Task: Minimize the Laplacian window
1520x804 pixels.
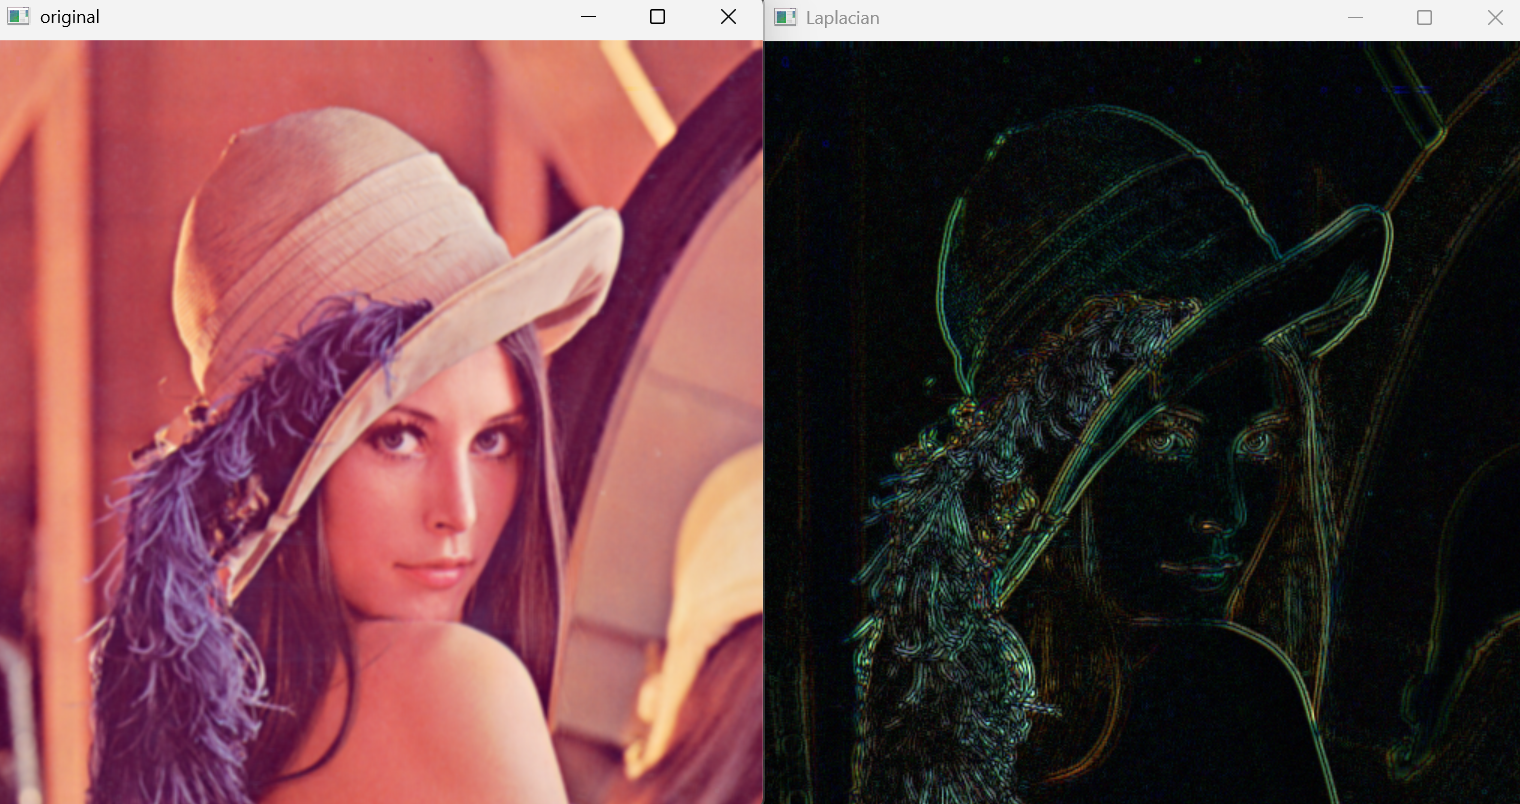Action: pos(1355,18)
